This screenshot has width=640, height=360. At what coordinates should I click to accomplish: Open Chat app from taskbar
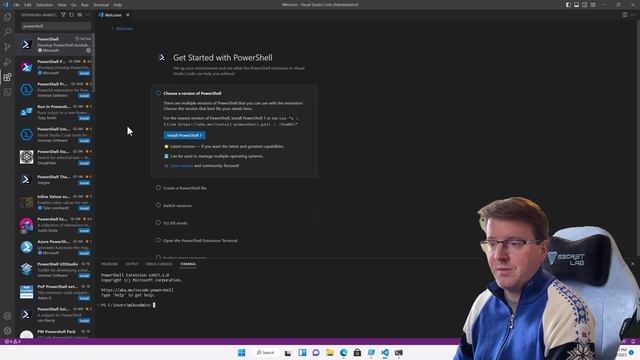(316, 353)
